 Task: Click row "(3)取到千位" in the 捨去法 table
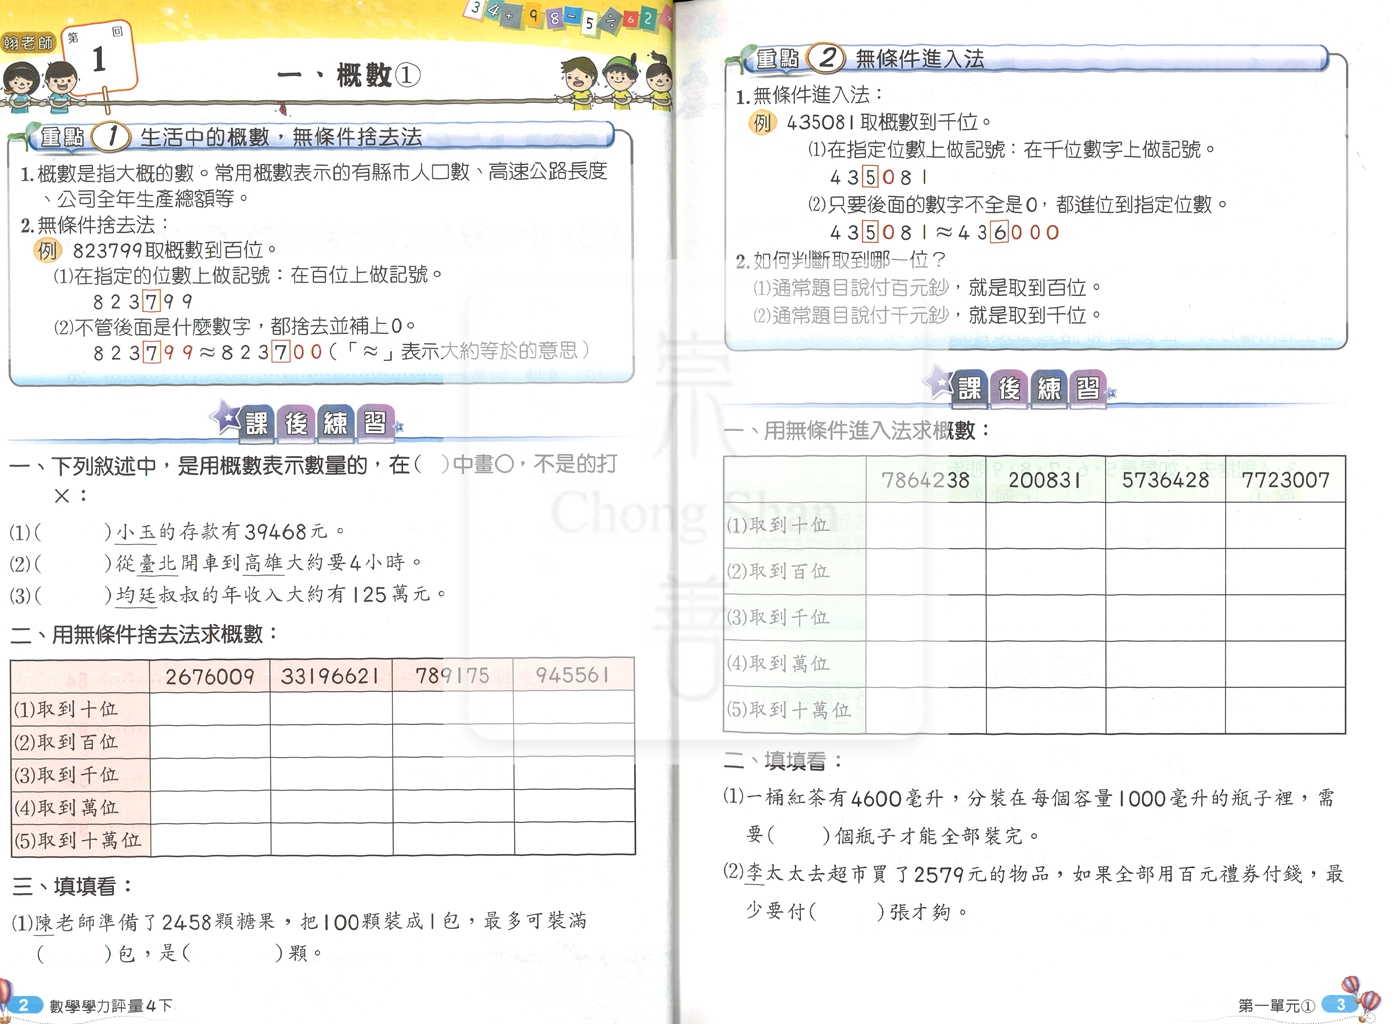click(323, 774)
